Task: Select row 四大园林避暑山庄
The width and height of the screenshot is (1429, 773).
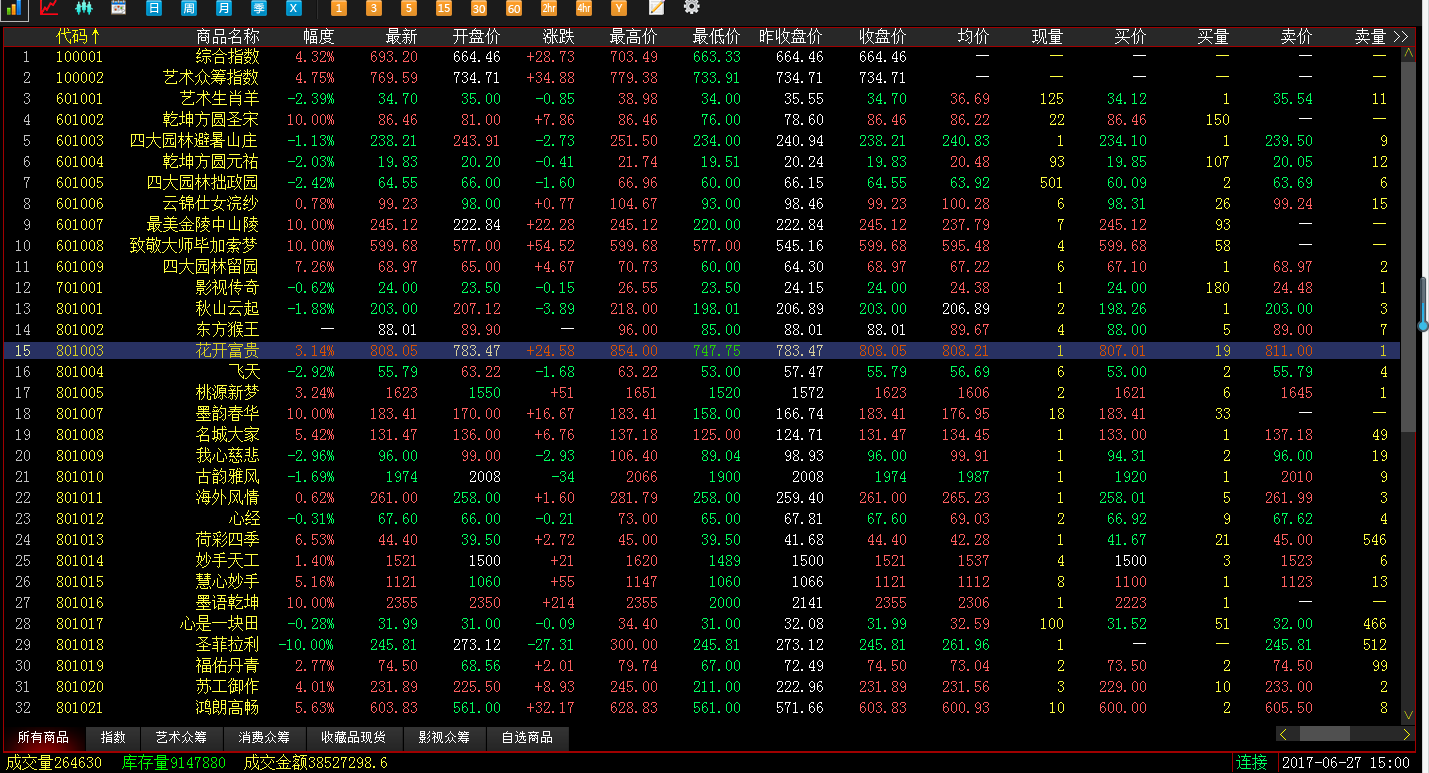Action: pos(701,140)
